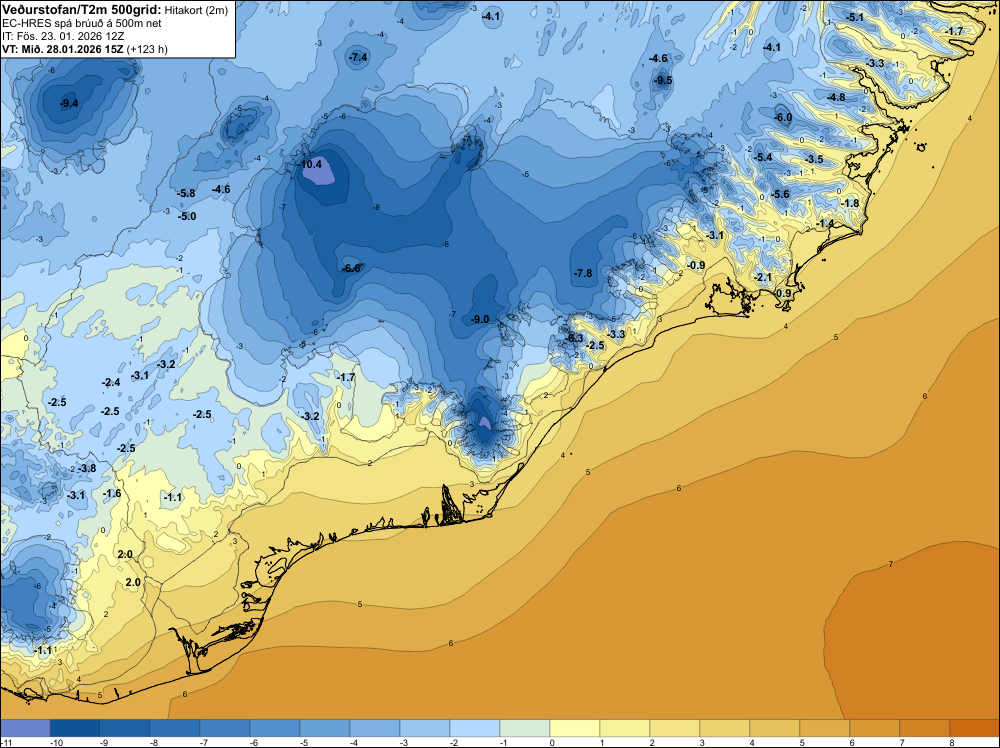This screenshot has height=748, width=1000.
Task: Click the title text "Veðurstofan/T2m 500grid"
Action: pos(82,9)
